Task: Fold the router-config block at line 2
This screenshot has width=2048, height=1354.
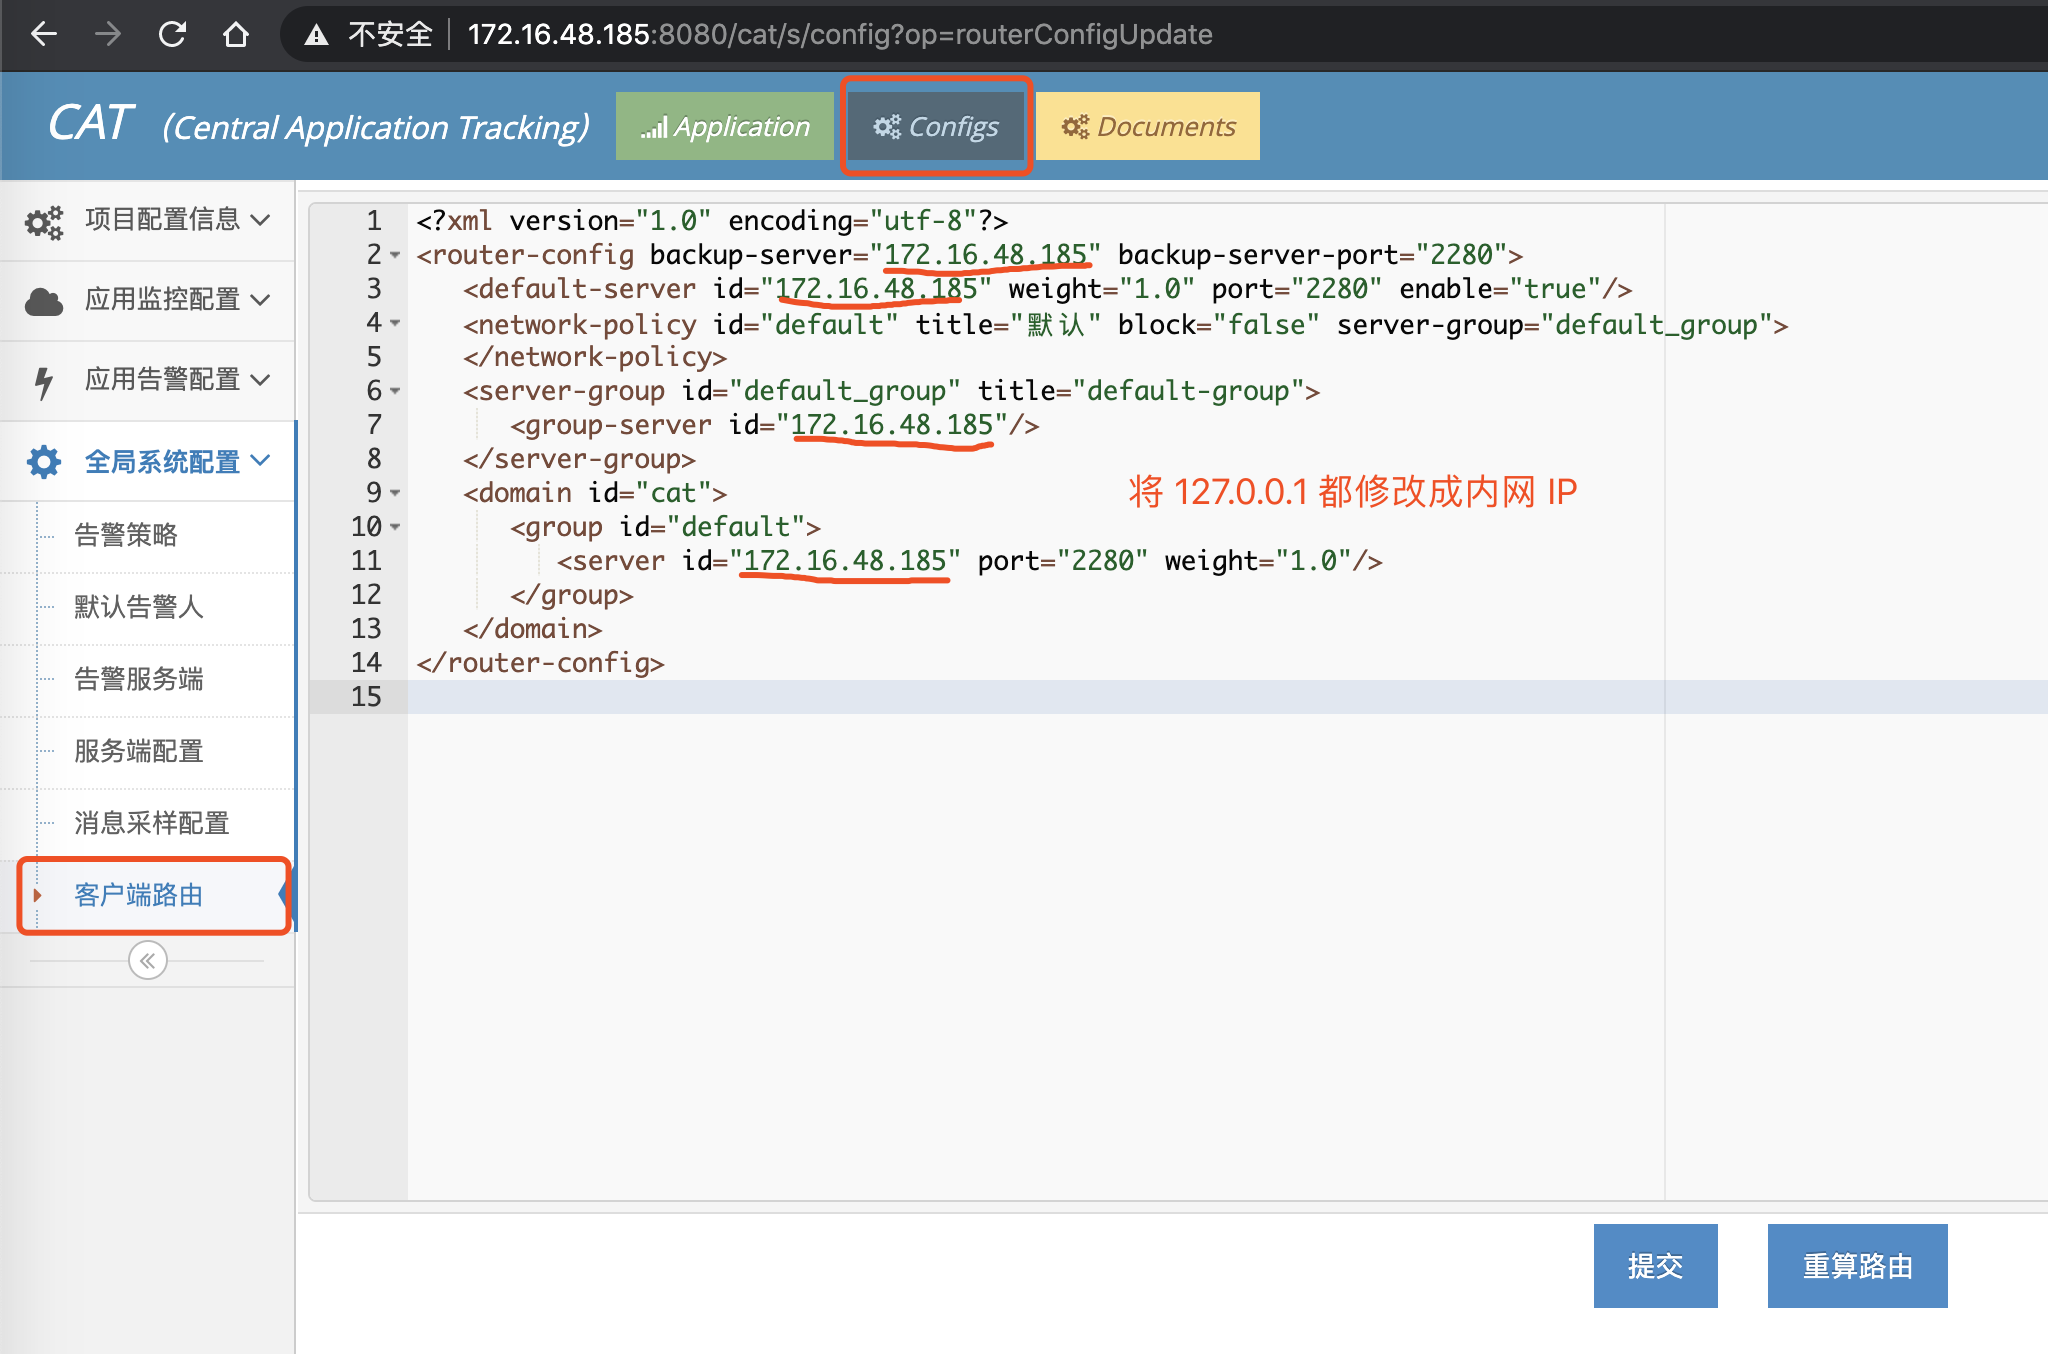Action: (395, 256)
